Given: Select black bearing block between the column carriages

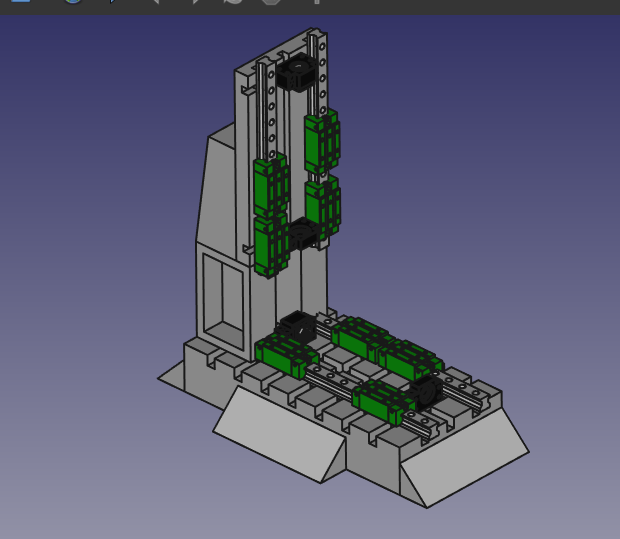Looking at the screenshot, I should 302,234.
